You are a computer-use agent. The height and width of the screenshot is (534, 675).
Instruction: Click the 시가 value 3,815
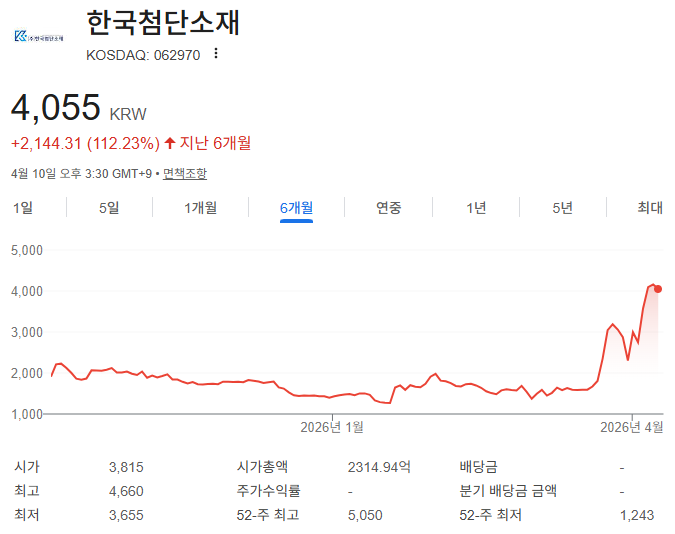pyautogui.click(x=126, y=467)
